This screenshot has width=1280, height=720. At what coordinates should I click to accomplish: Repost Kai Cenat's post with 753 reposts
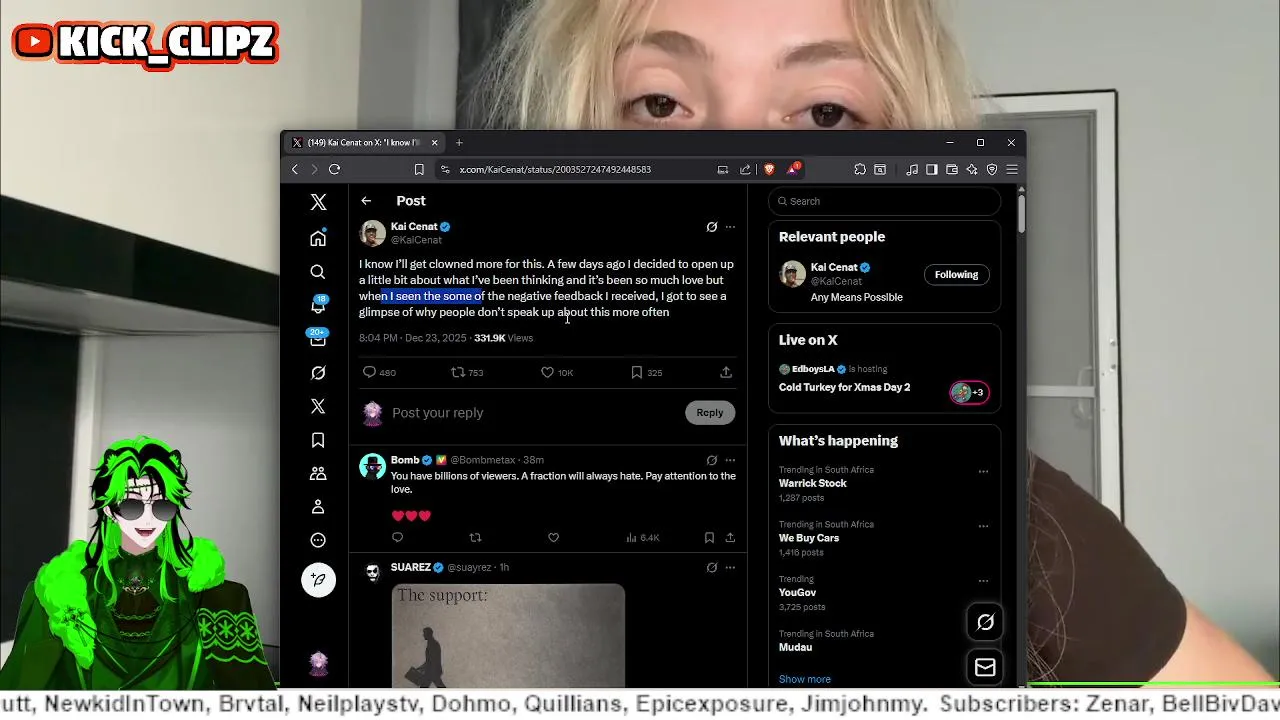coord(458,372)
